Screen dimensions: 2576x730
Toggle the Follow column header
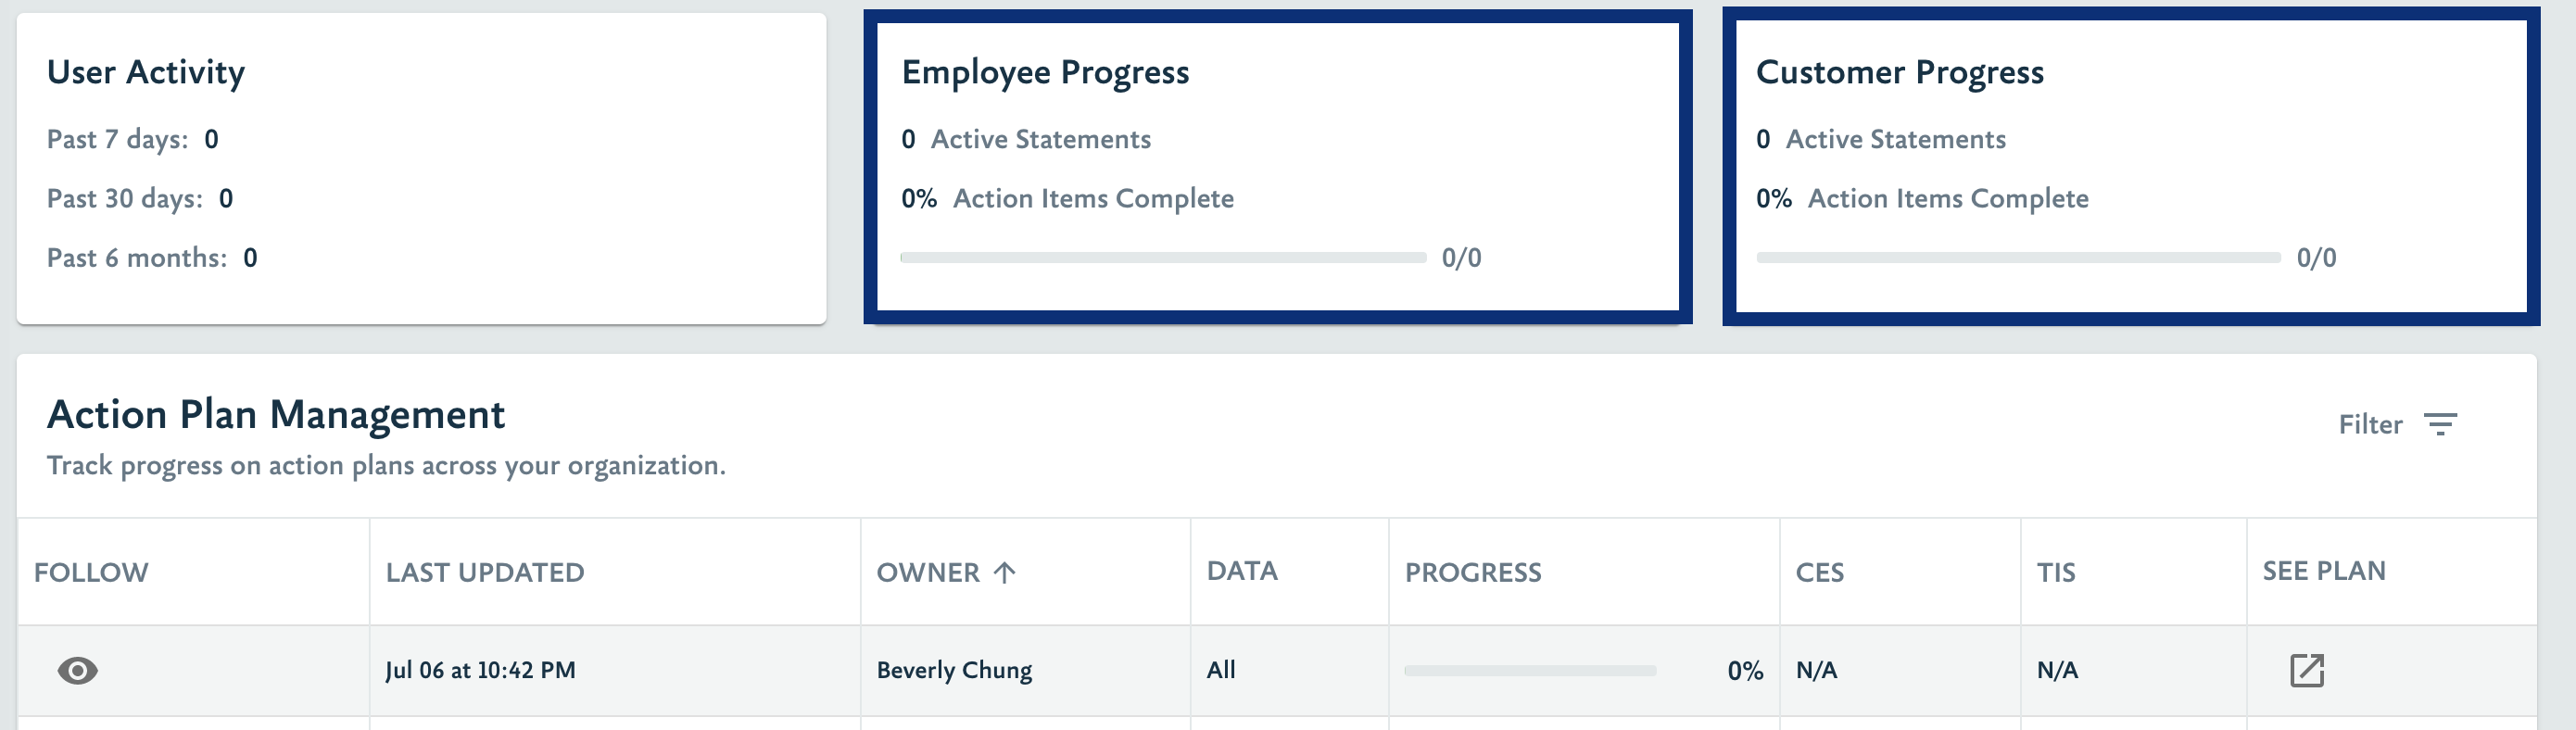(x=90, y=572)
